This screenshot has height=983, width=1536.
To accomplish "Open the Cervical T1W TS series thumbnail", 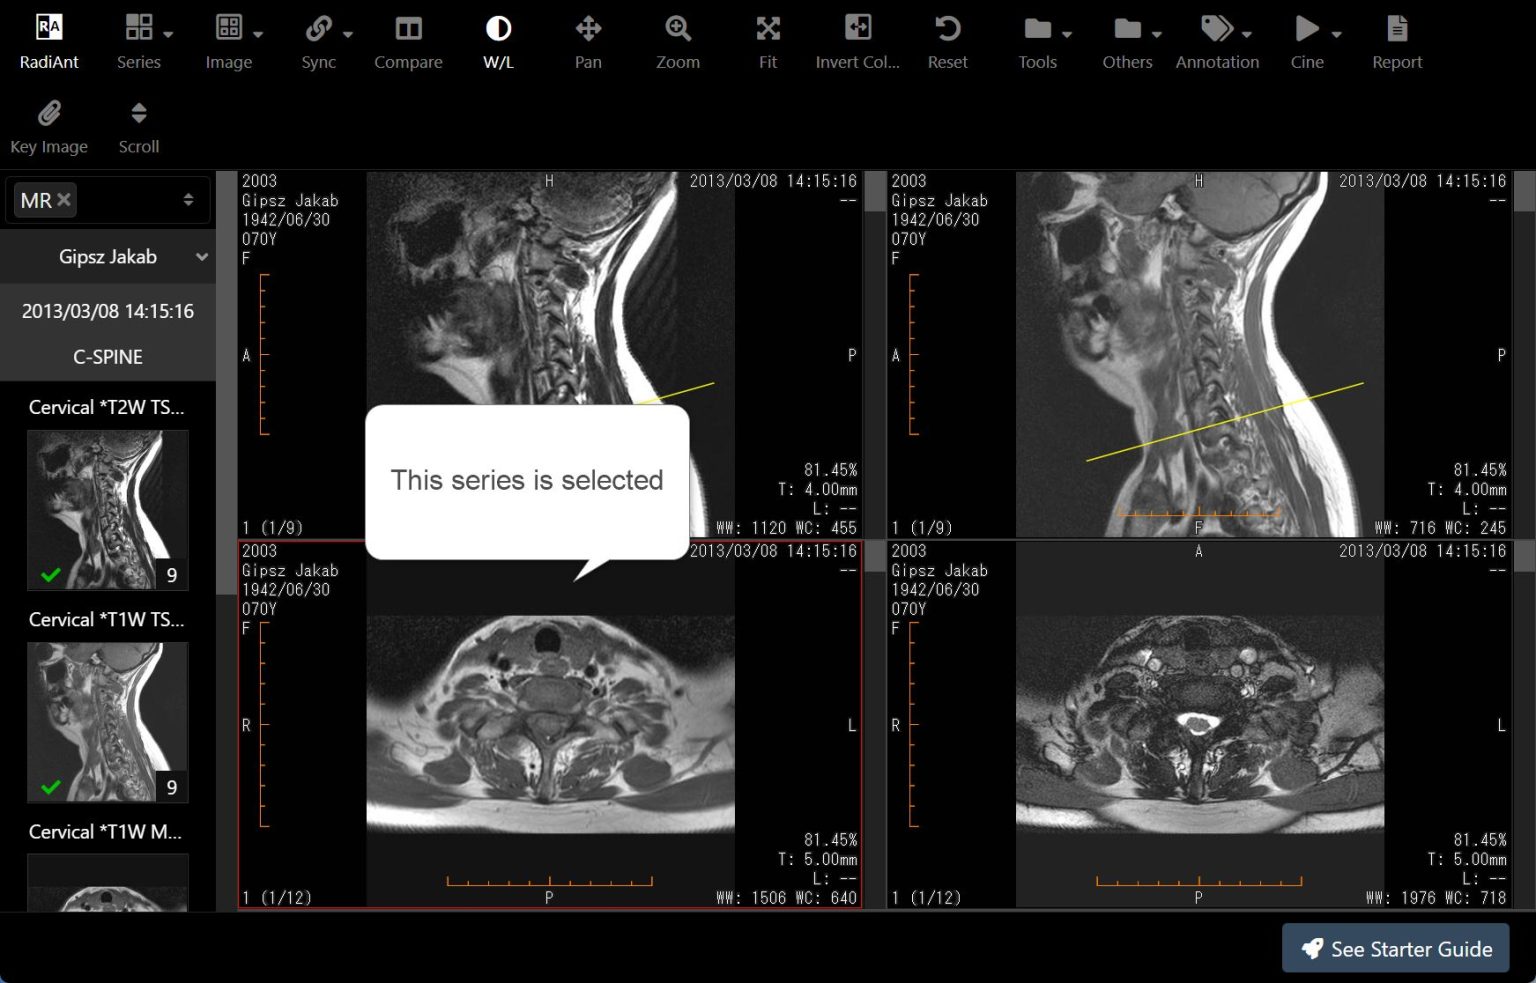I will (107, 722).
